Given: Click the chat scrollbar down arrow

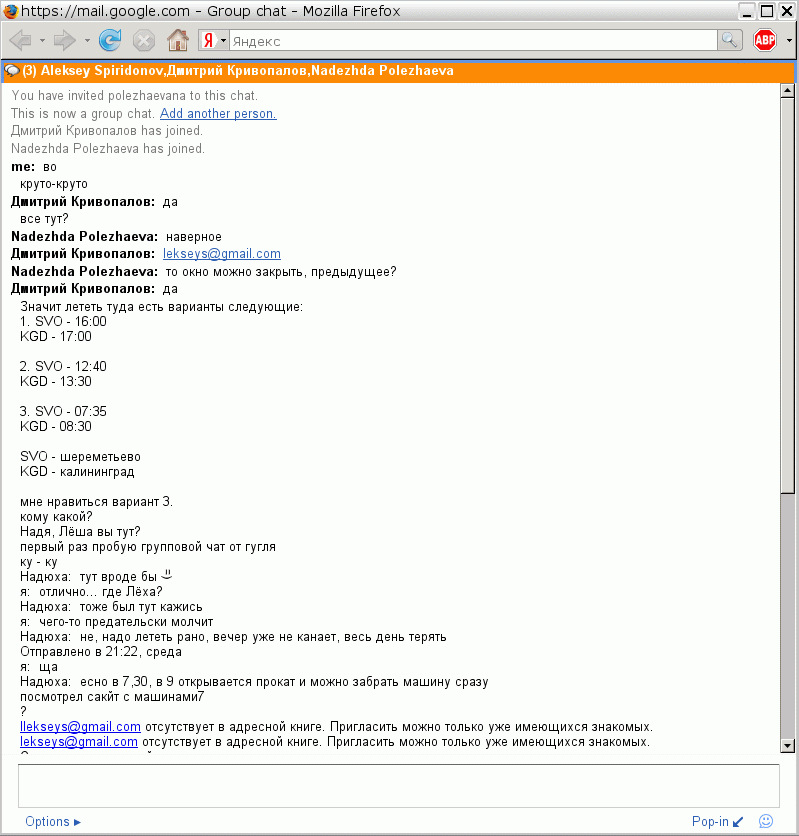Looking at the screenshot, I should pyautogui.click(x=787, y=745).
